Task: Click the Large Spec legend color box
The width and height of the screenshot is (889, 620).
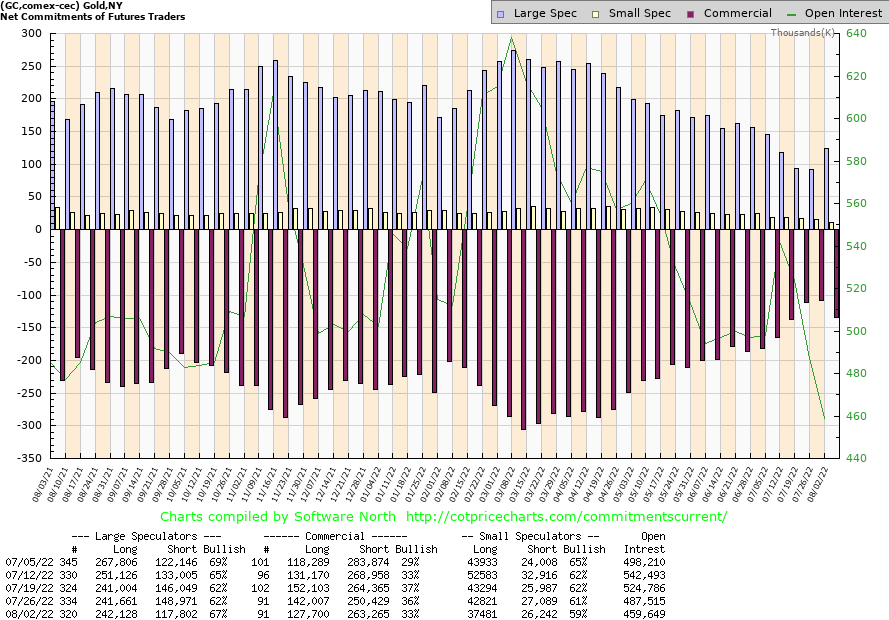Action: pos(501,14)
